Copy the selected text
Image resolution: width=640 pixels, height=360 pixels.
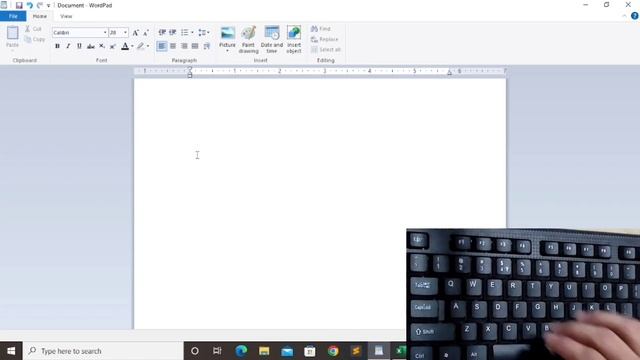35,39
